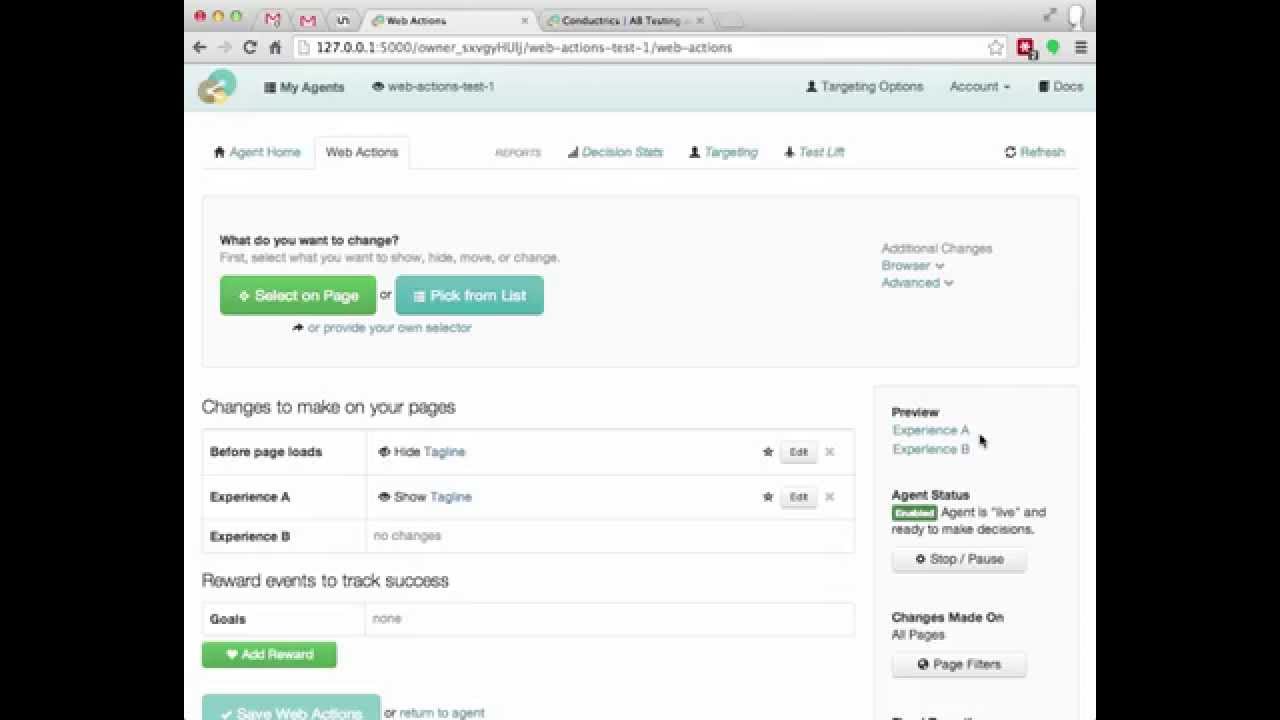1280x720 pixels.
Task: Click 'no changes' text in Experience B row
Action: point(407,536)
